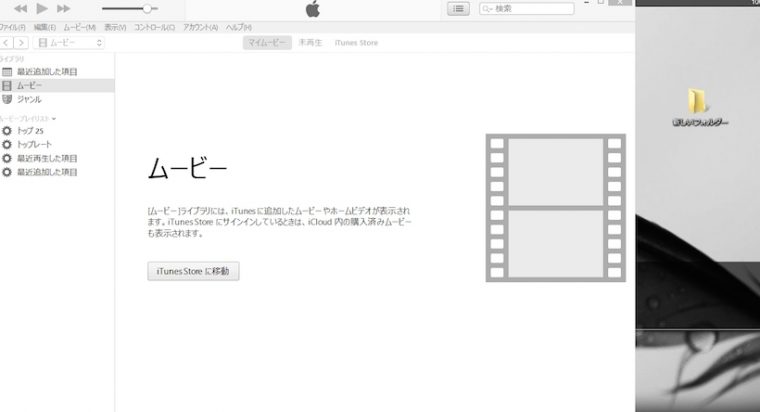Screen dimensions: 760x412
Task: Click the mask icon beside ジャンル
Action: [x=7, y=99]
